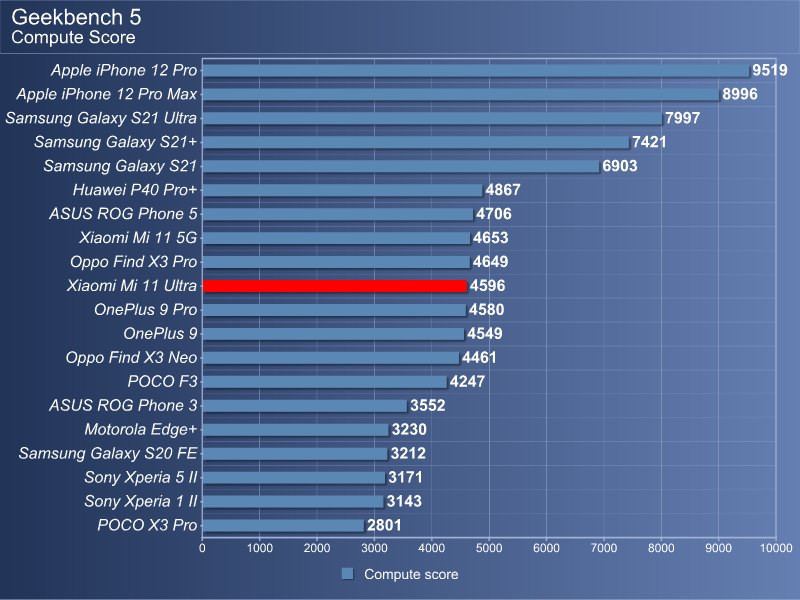800x600 pixels.
Task: Select the score value 4867
Action: click(503, 190)
